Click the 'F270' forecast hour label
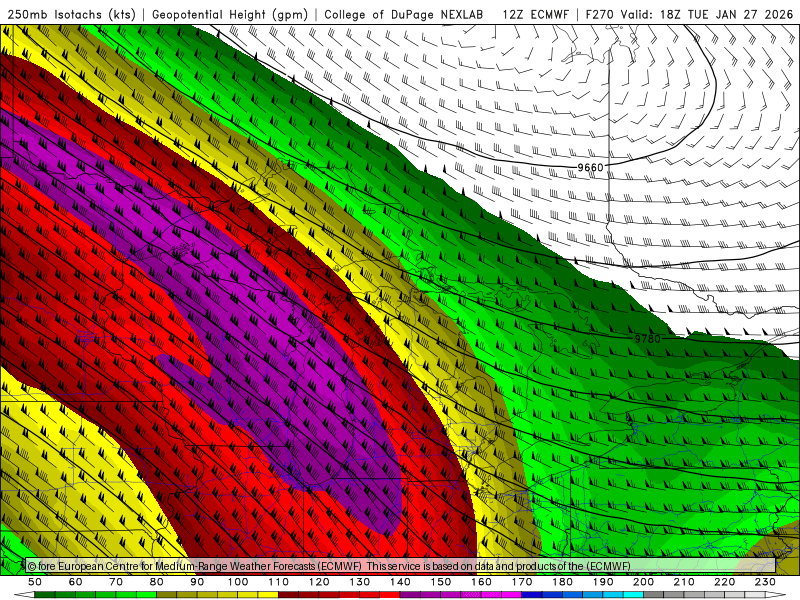 tap(599, 14)
